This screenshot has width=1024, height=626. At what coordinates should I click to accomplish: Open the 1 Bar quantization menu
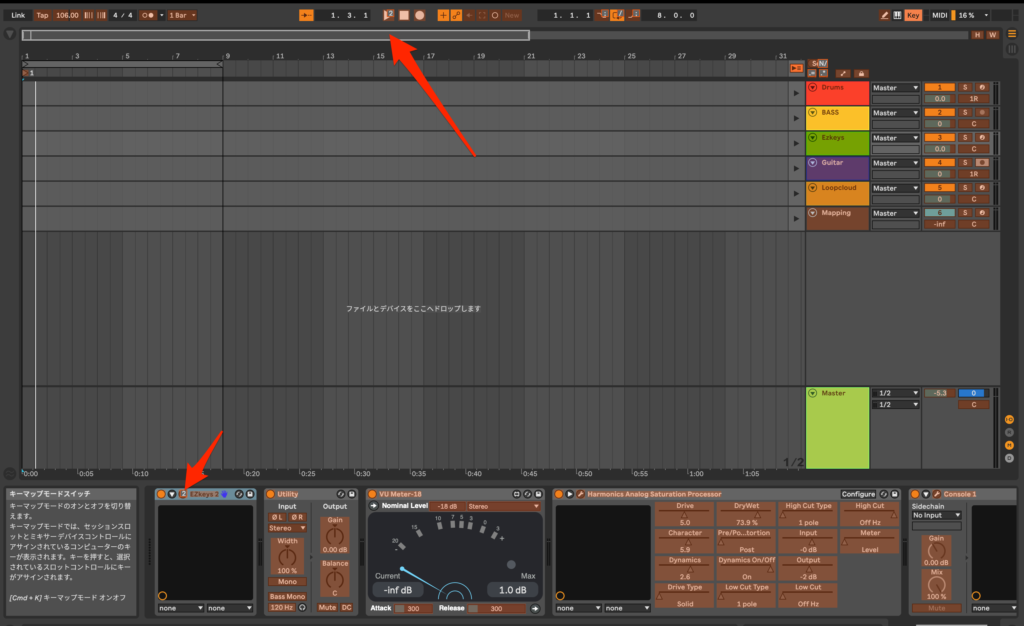point(181,15)
